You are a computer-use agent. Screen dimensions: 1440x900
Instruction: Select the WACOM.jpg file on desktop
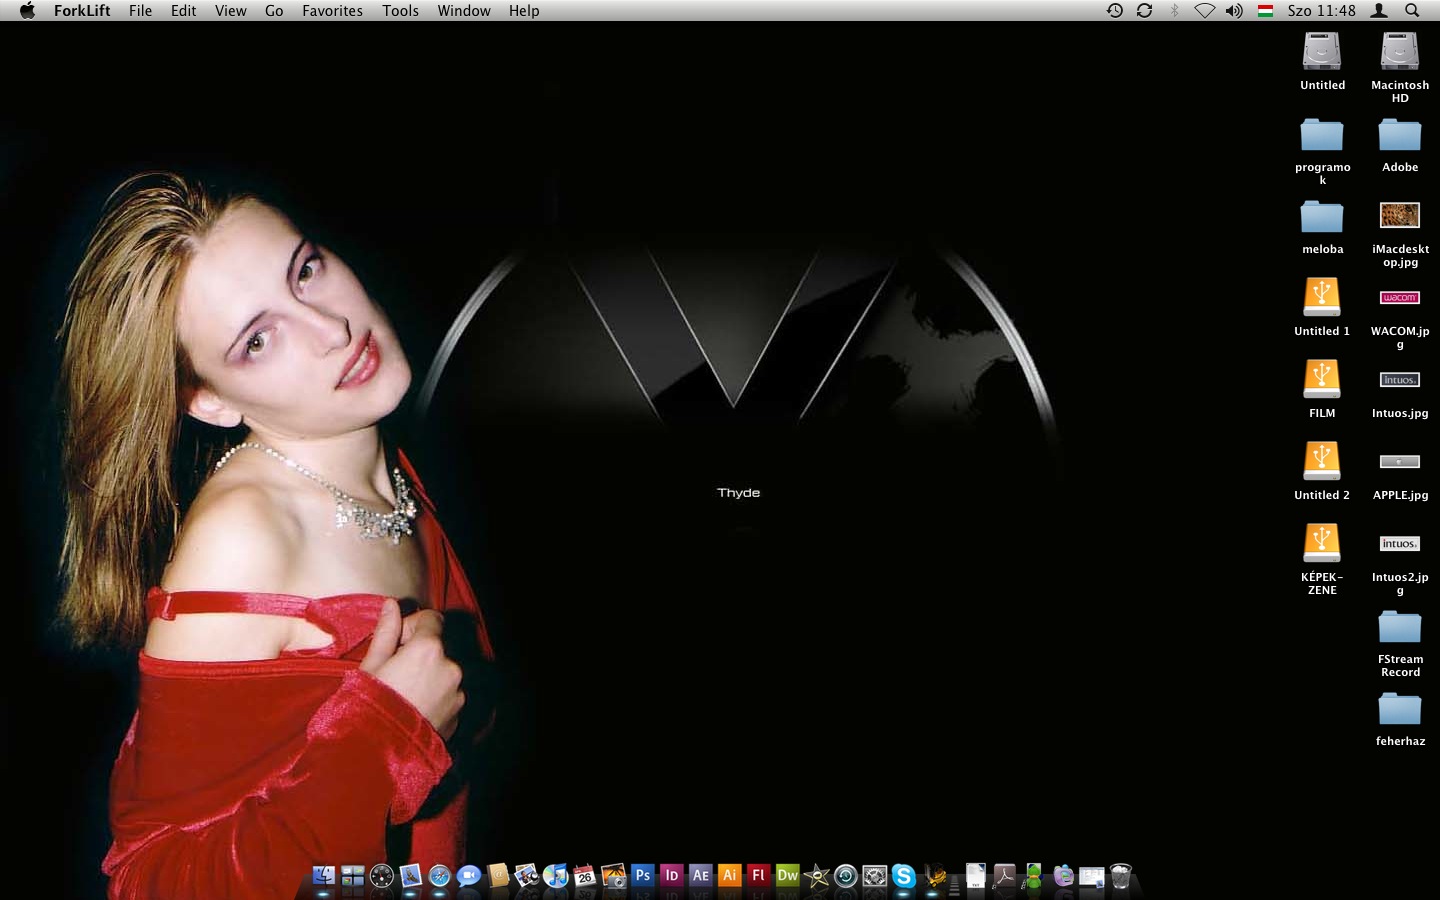1400,297
